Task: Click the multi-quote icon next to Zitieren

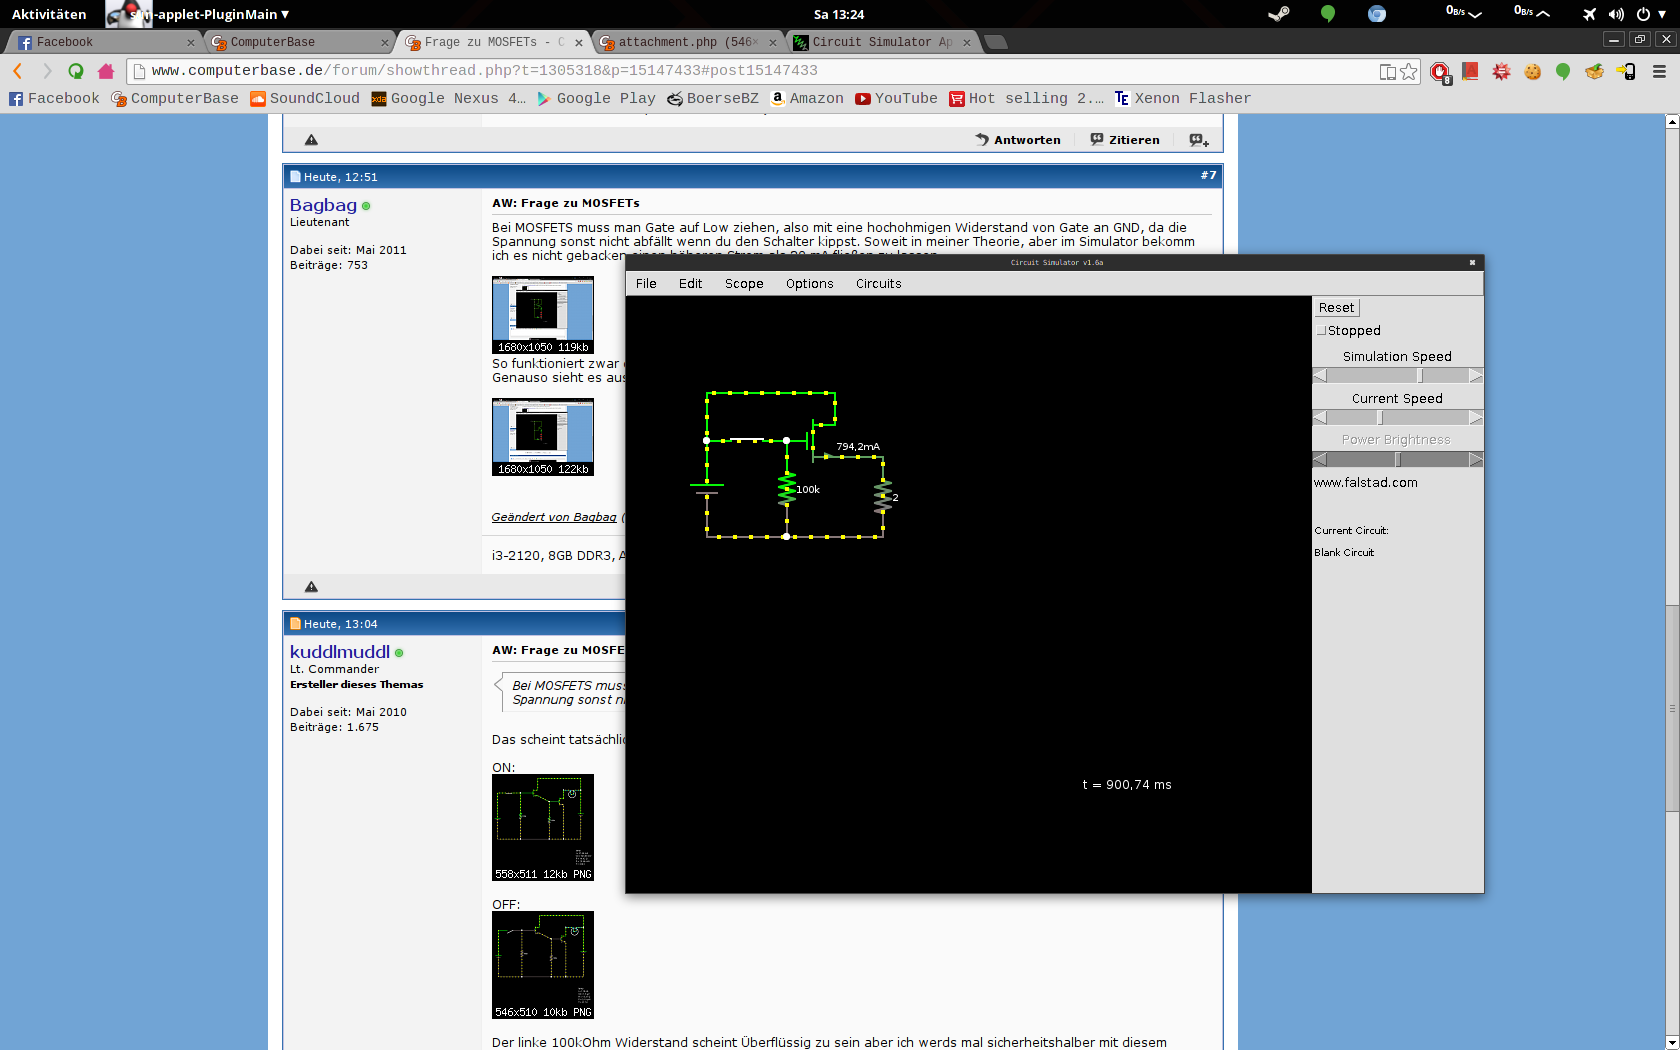Action: (1198, 140)
